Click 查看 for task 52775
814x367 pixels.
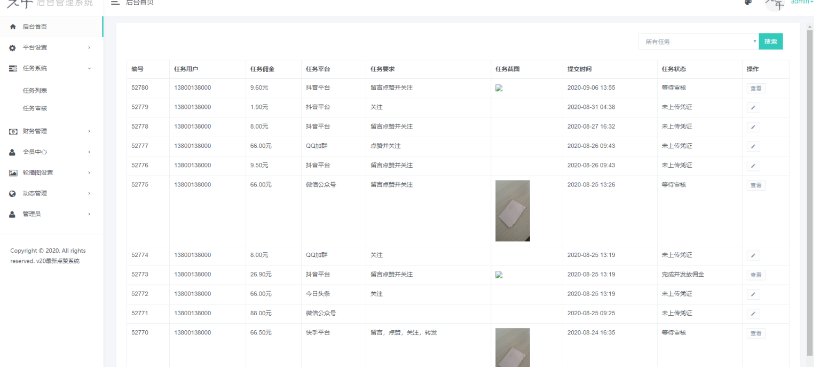coord(756,185)
